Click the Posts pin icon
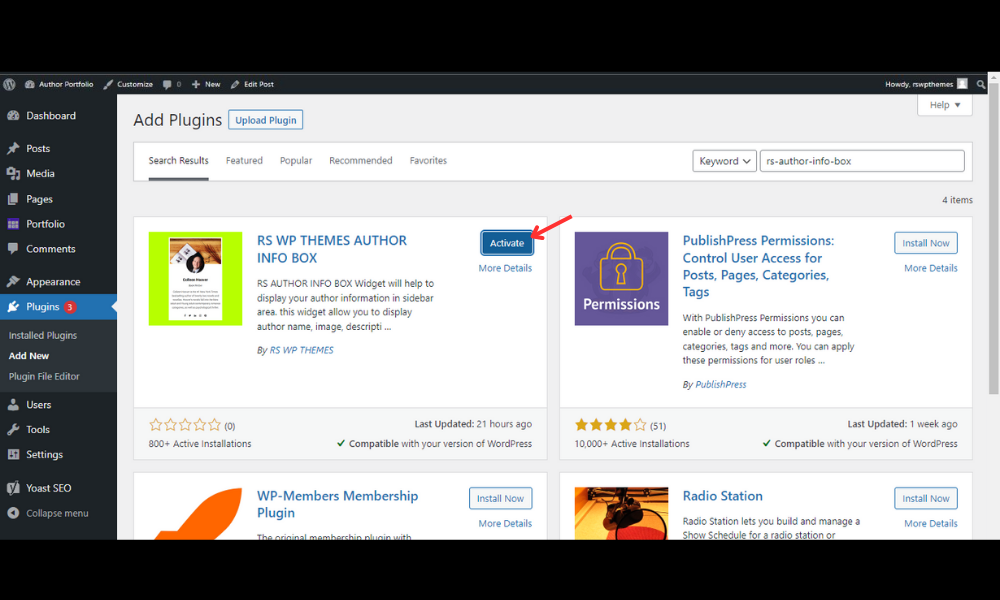The width and height of the screenshot is (1000, 600). click(13, 149)
